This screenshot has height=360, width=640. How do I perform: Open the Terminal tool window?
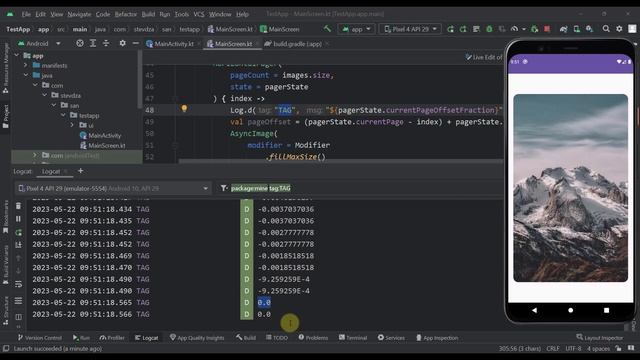[x=353, y=338]
